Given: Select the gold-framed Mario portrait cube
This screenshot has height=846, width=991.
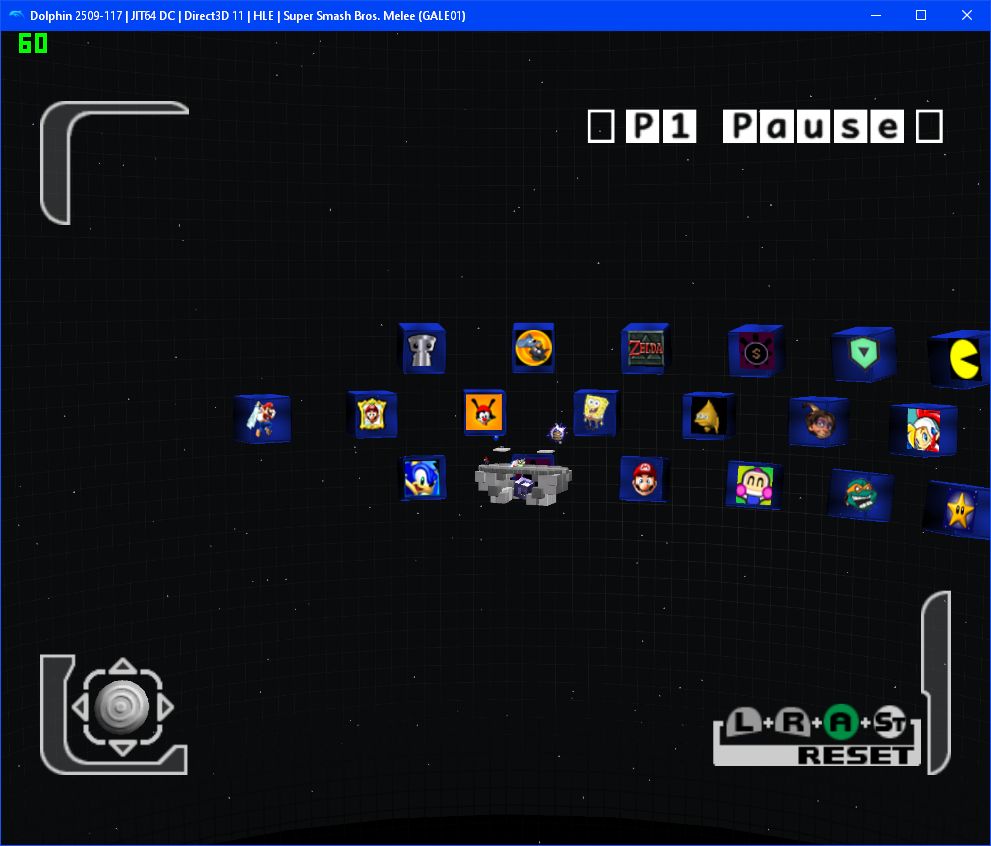Looking at the screenshot, I should [372, 414].
